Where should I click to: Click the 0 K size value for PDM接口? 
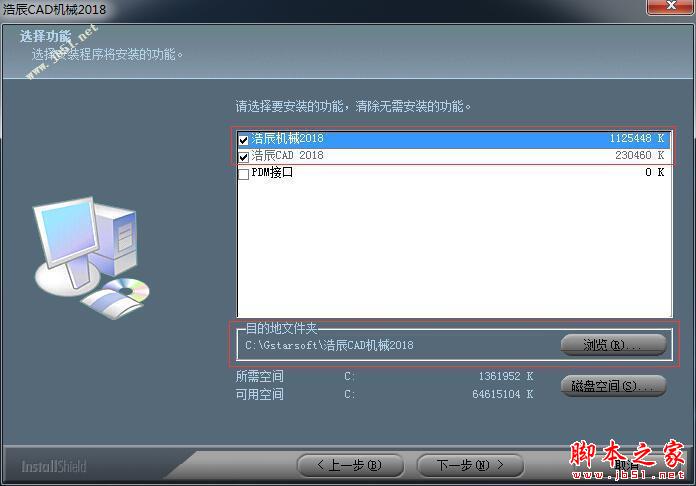point(655,172)
